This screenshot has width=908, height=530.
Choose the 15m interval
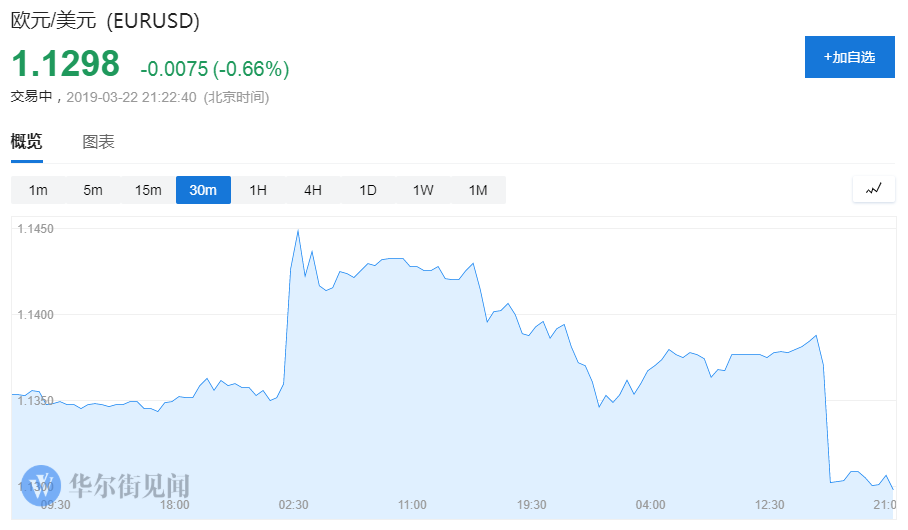point(148,190)
